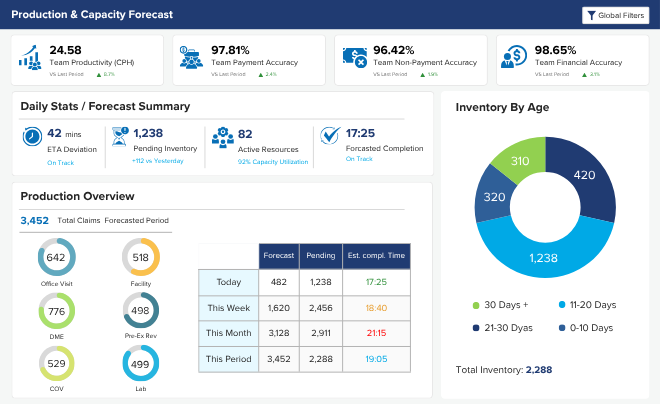Screen dimensions: 660x404
Task: Select the Facility 518 donut gauge
Action: [x=141, y=257]
